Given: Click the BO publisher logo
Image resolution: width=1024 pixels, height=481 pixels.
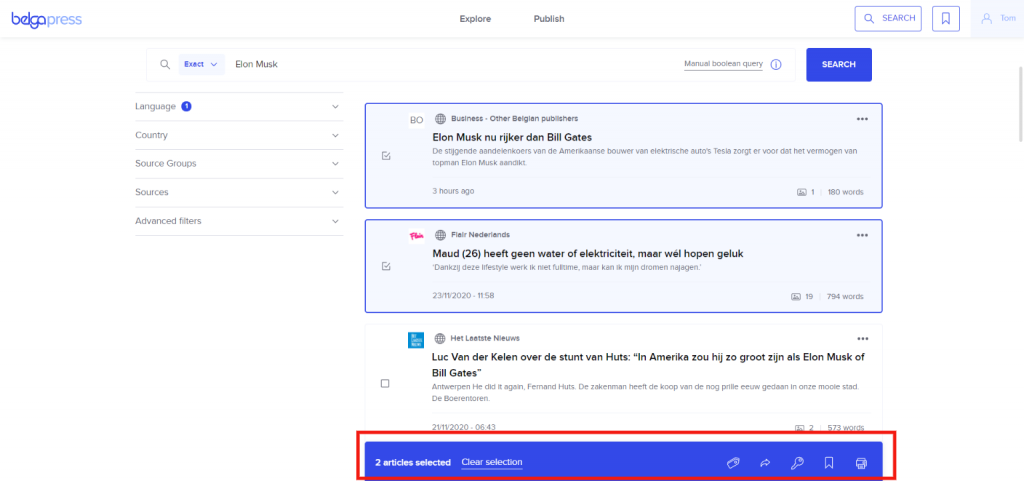Looking at the screenshot, I should 416,119.
